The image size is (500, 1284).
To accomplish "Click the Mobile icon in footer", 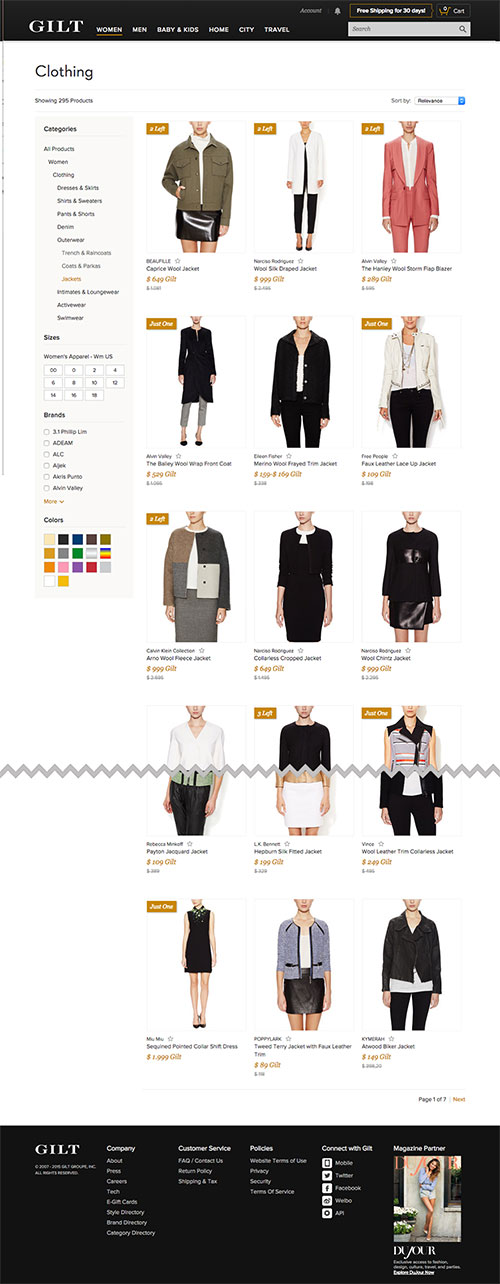I will click(327, 1162).
